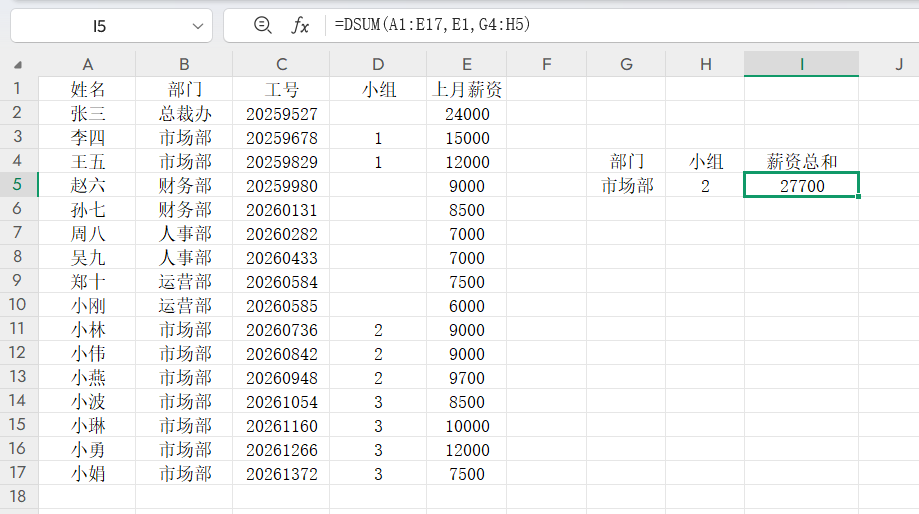Click the fx insert function icon
The width and height of the screenshot is (919, 514).
point(300,26)
